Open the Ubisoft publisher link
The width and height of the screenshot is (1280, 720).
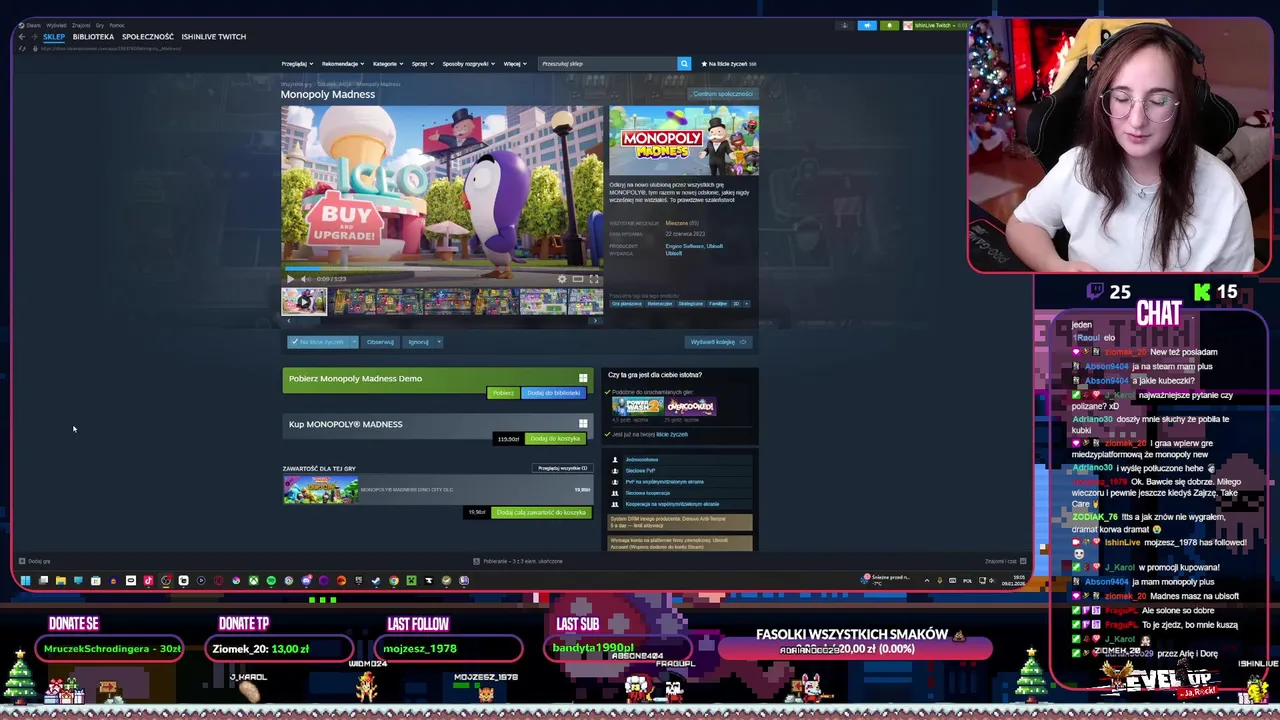(x=674, y=253)
